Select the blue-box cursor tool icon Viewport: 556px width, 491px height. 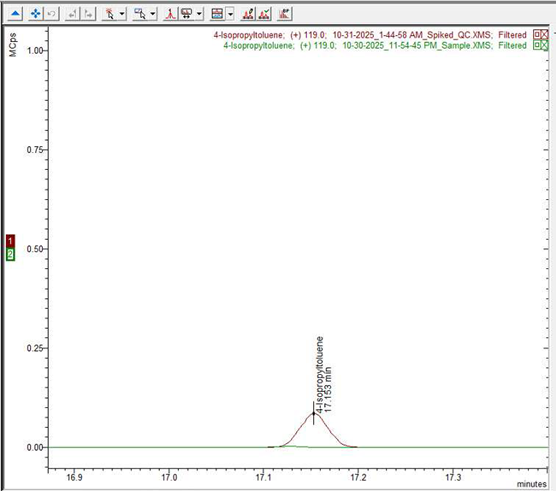pos(140,14)
